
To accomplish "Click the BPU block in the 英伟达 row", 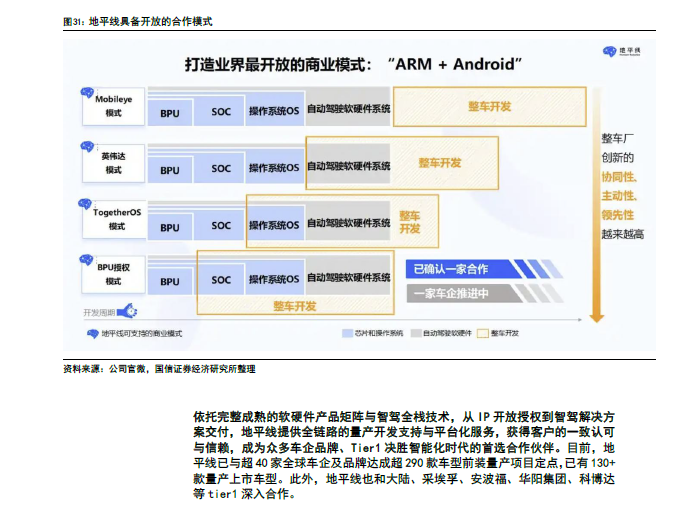I will coord(170,170).
